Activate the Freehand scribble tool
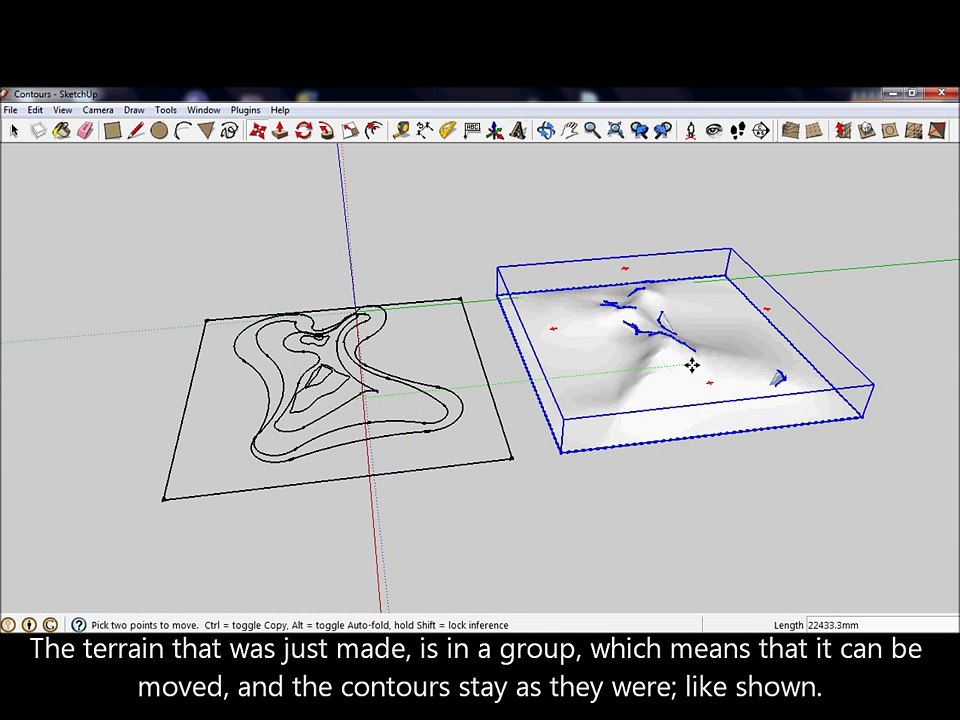The image size is (960, 720). click(230, 130)
